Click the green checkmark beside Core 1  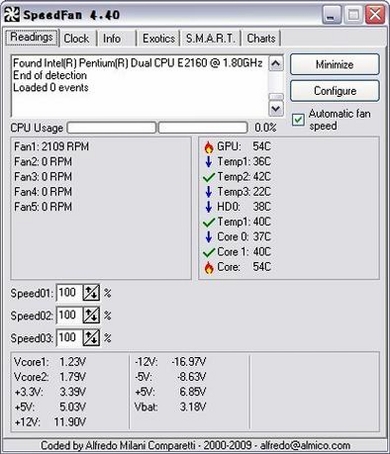(209, 252)
